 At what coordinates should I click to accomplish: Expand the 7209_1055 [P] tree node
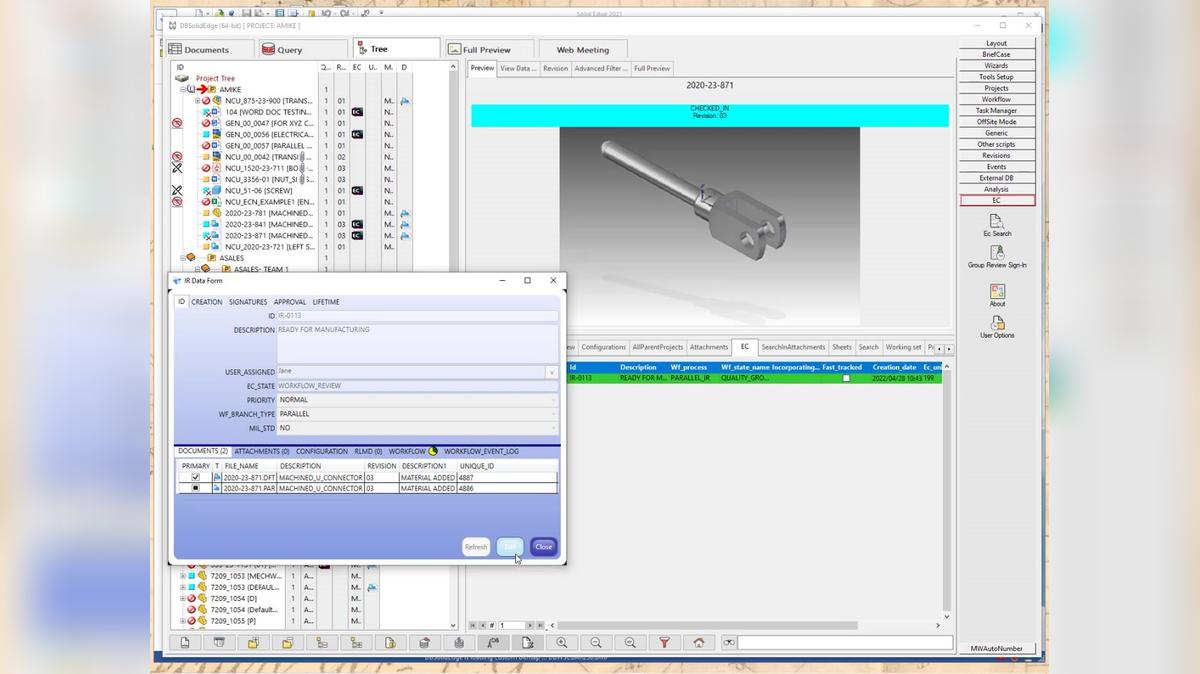(x=183, y=621)
